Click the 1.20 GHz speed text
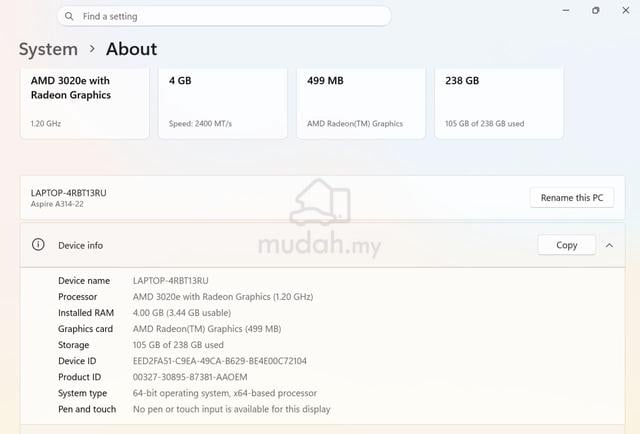 [x=46, y=124]
